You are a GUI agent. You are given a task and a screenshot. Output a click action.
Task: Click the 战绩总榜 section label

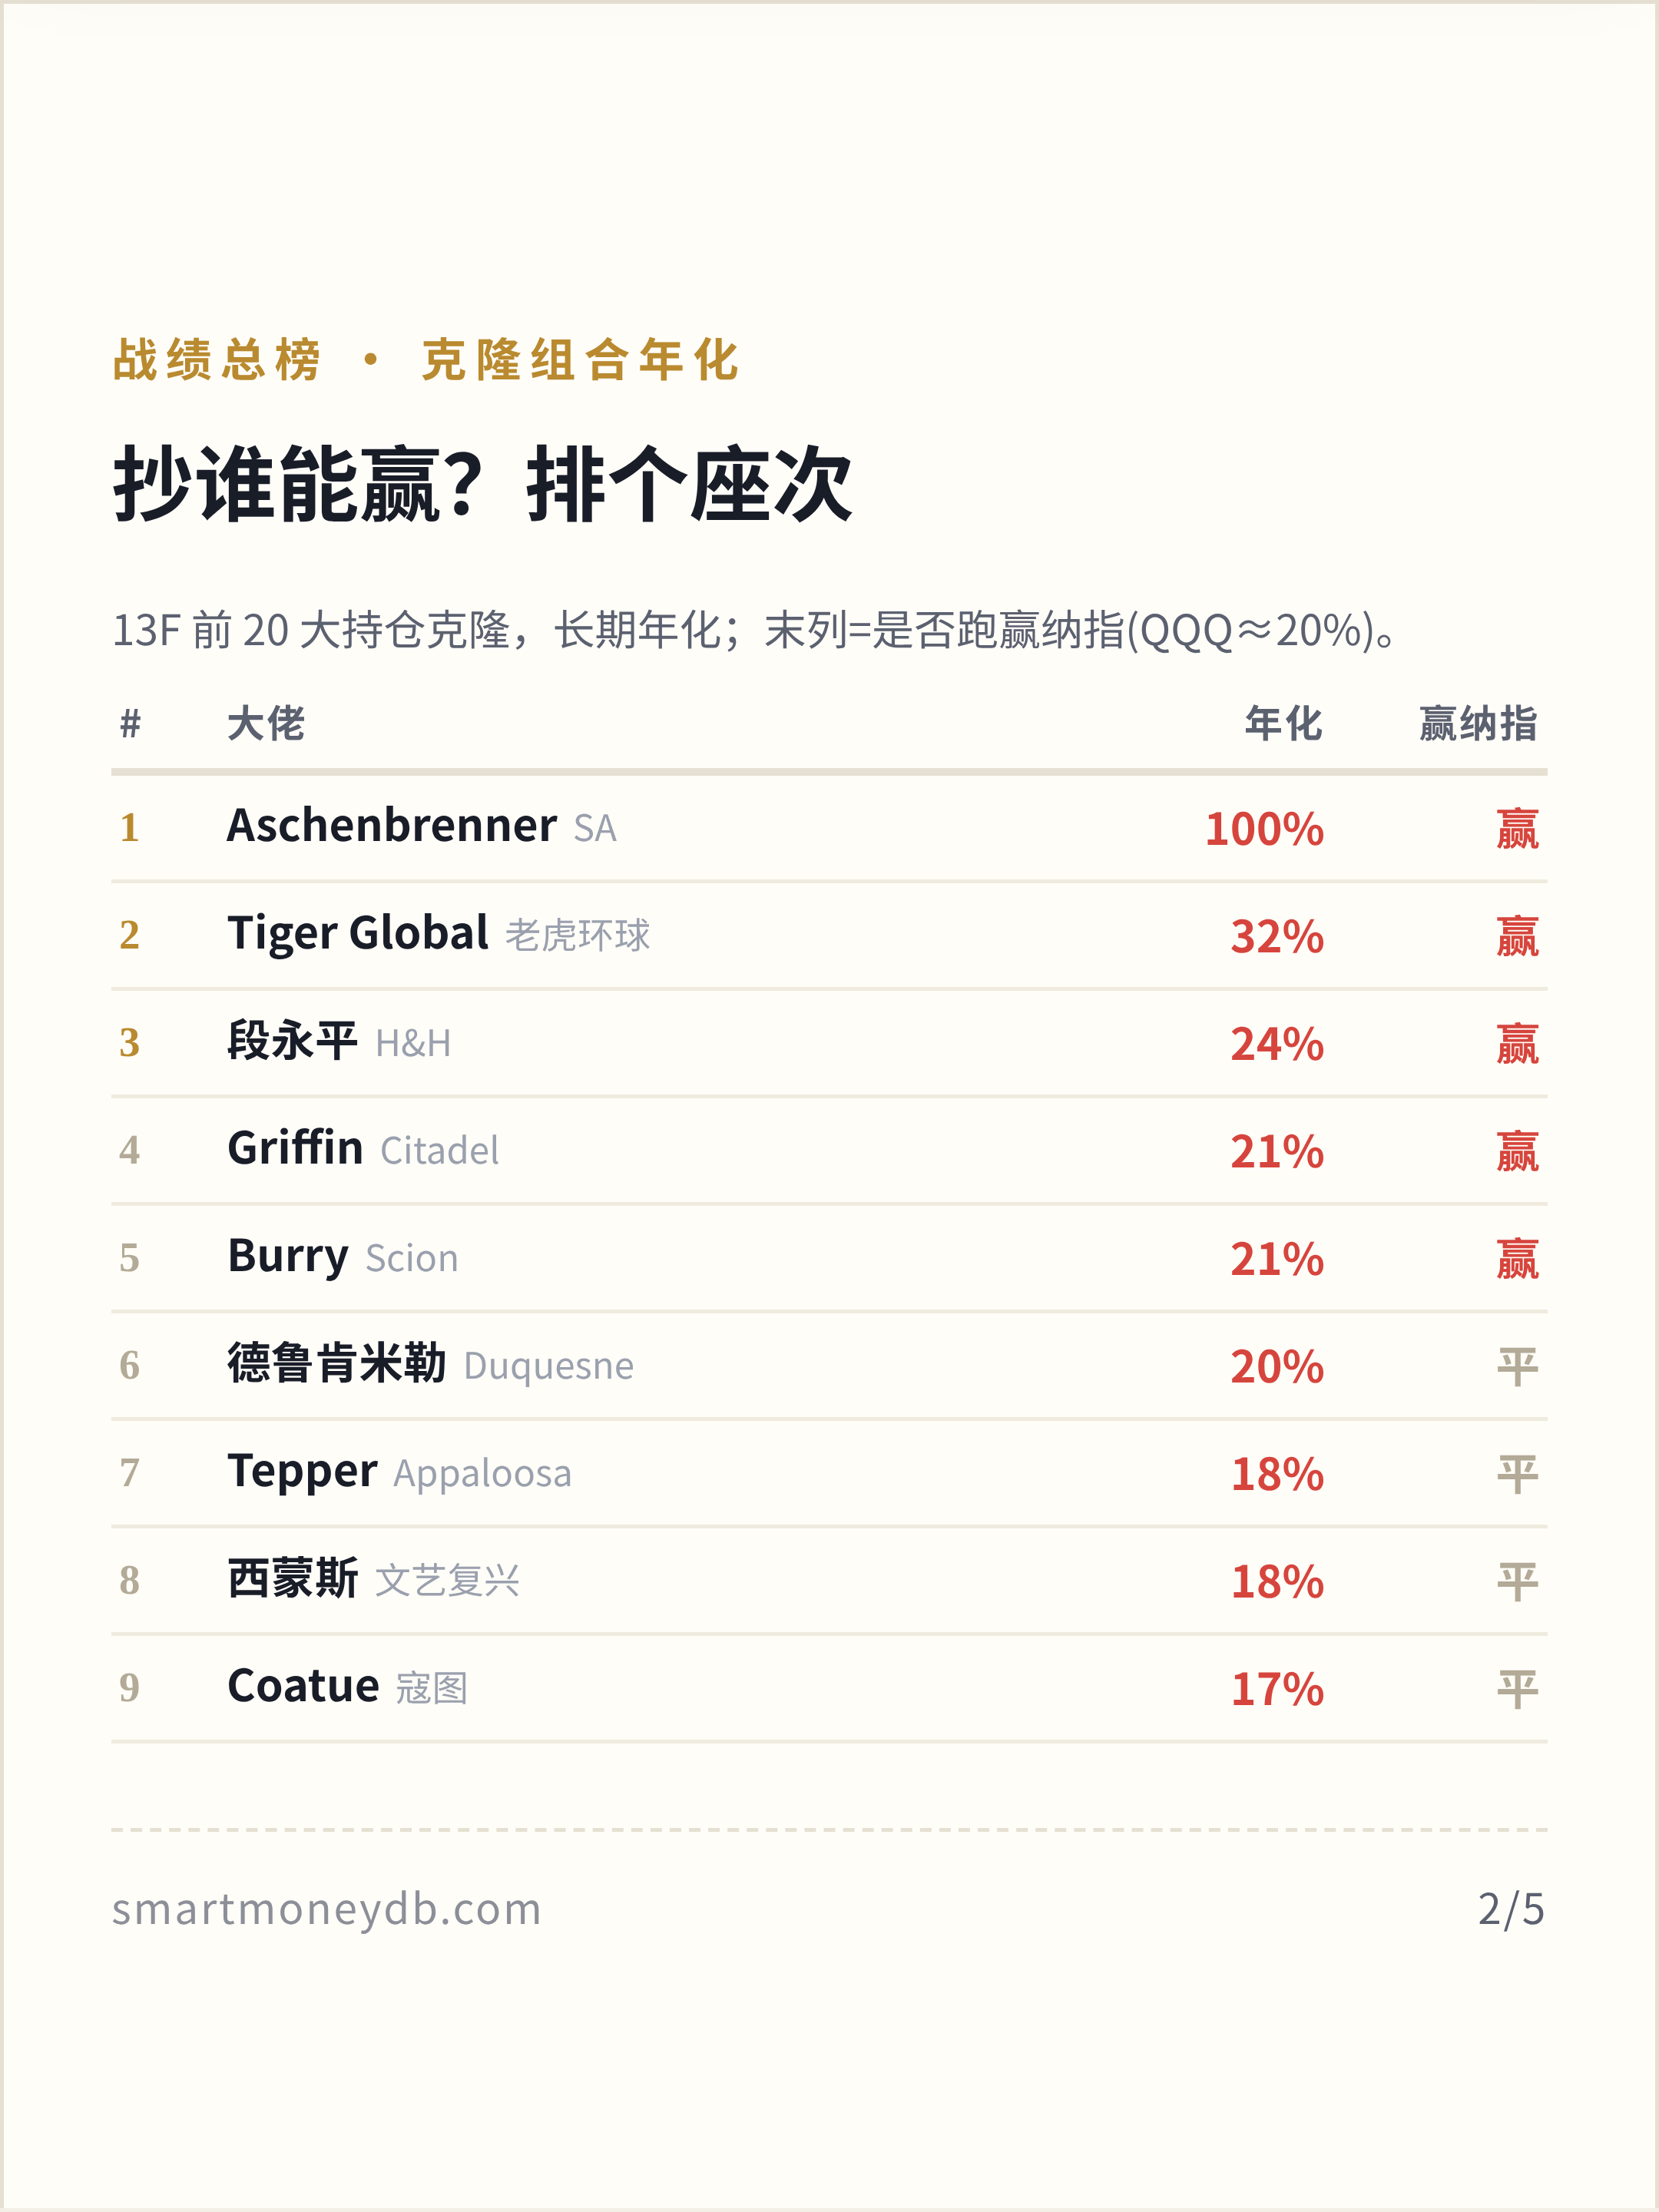(x=217, y=360)
